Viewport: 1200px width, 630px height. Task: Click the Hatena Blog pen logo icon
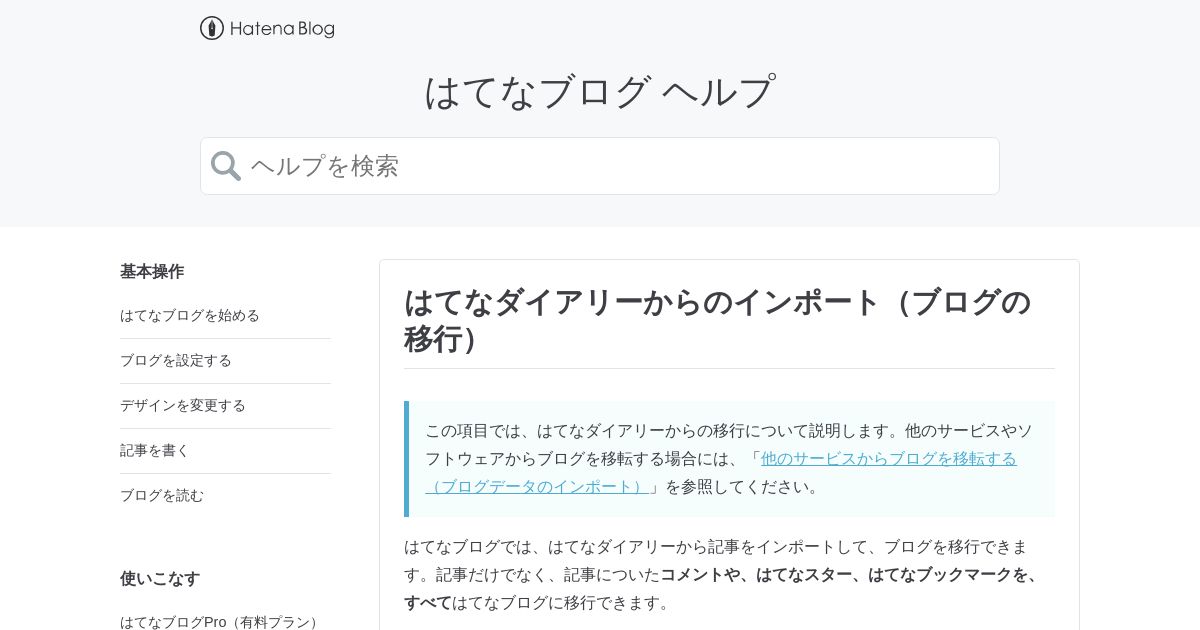click(x=211, y=28)
